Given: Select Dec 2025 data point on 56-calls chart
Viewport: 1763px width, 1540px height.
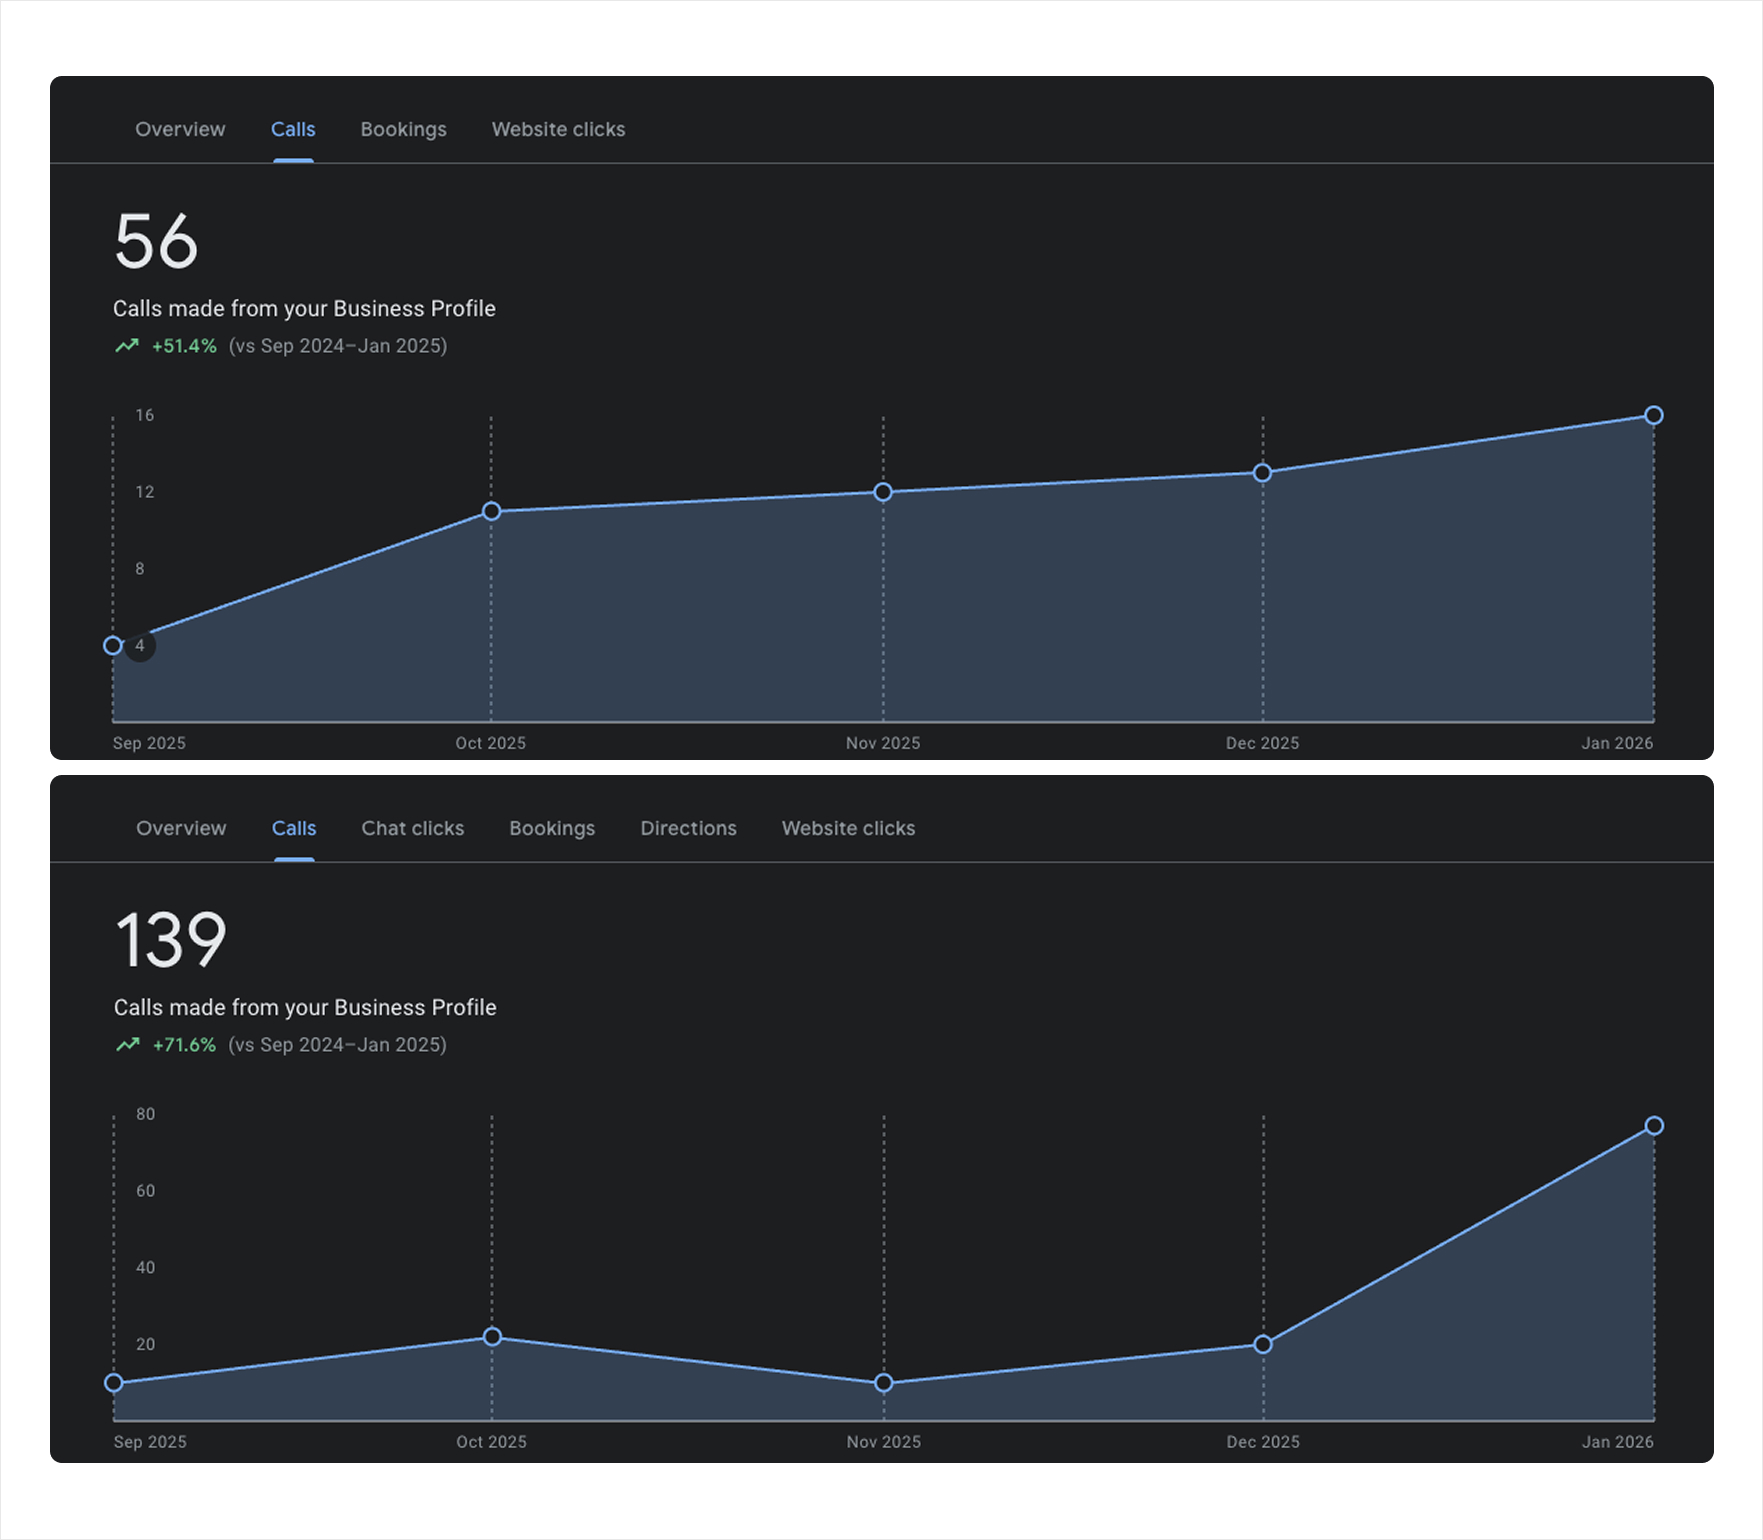Looking at the screenshot, I should coord(1263,473).
